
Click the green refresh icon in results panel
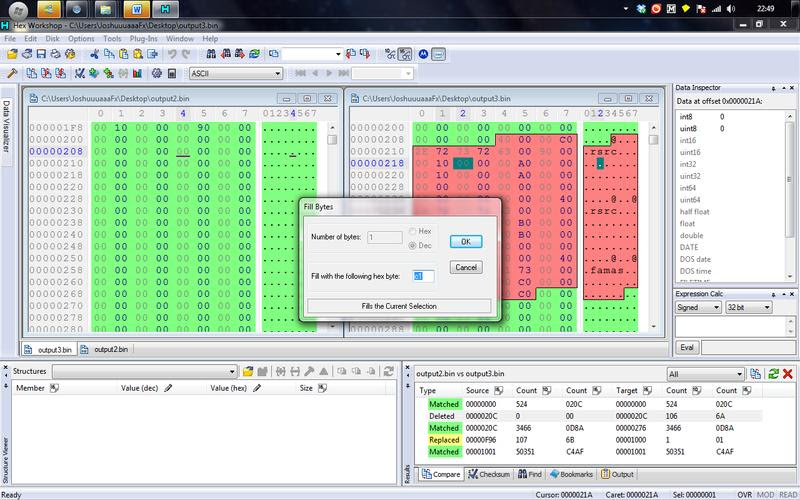(773, 374)
